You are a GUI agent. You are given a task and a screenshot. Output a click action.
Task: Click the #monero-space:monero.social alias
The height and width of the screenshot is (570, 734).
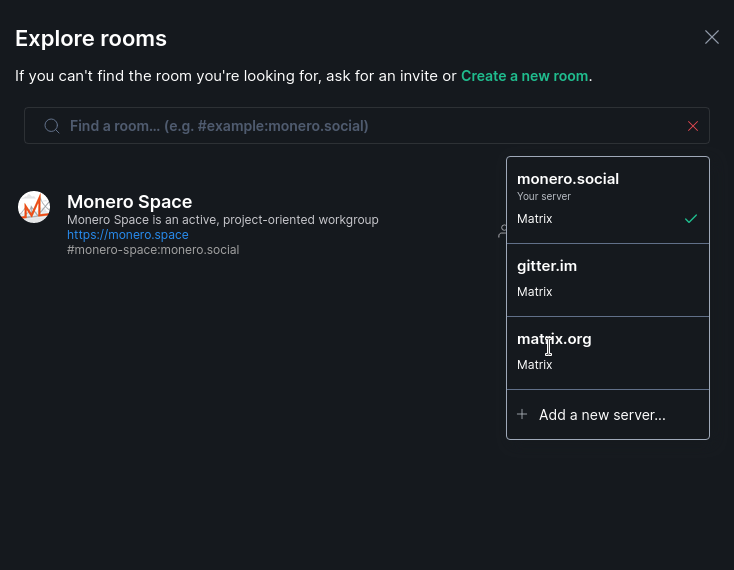pos(153,250)
